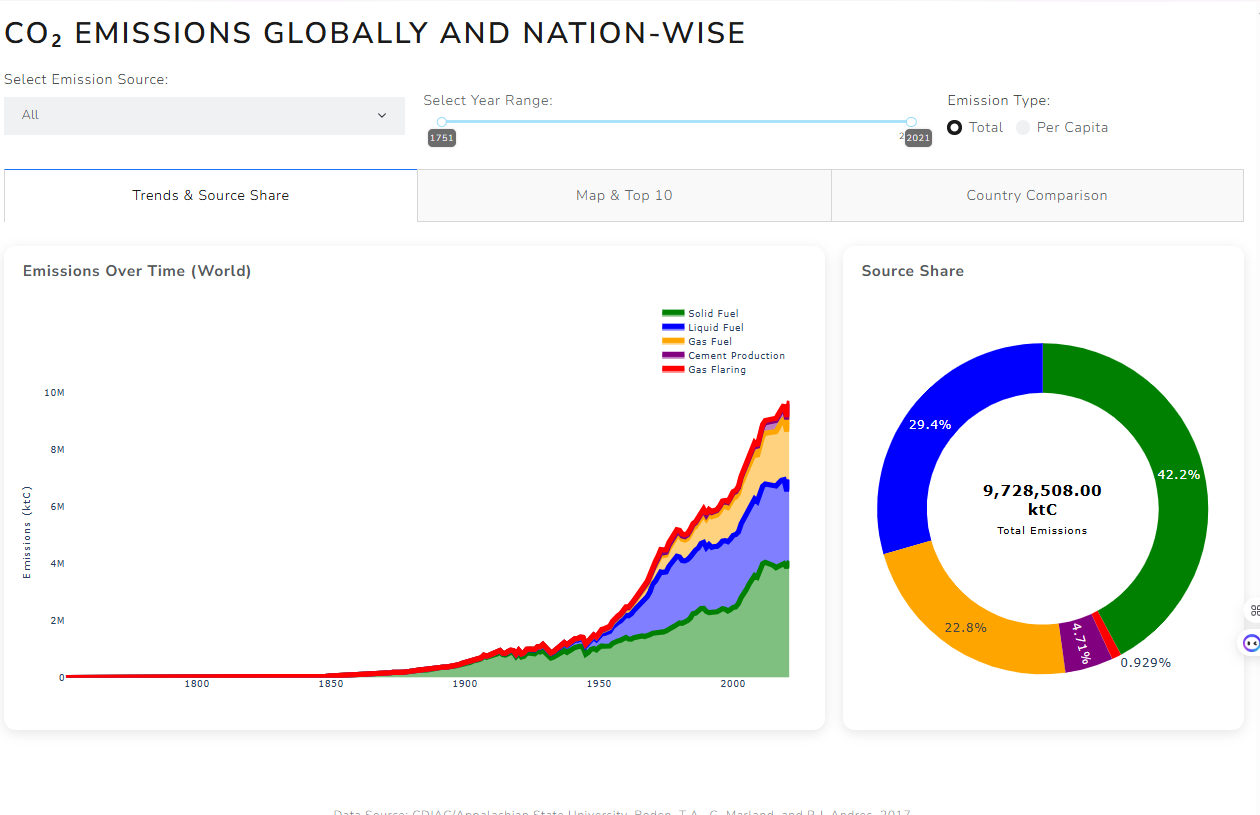Select the Trends & Source Share tab
This screenshot has height=815, width=1260.
(211, 195)
